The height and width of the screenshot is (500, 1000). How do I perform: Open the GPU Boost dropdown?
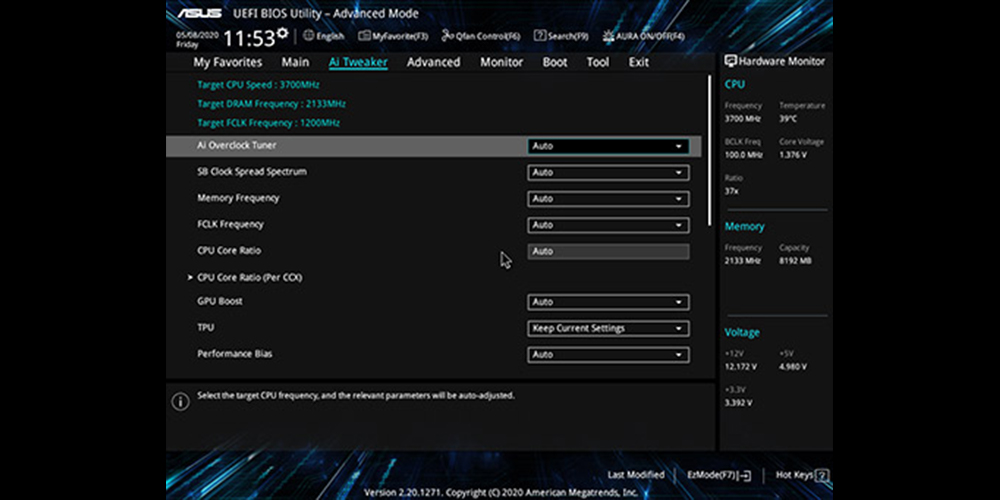tap(608, 302)
